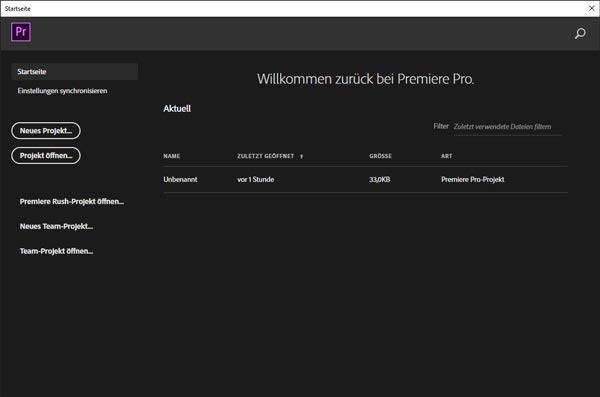Sort by the ART column header
The image size is (600, 397).
447,156
